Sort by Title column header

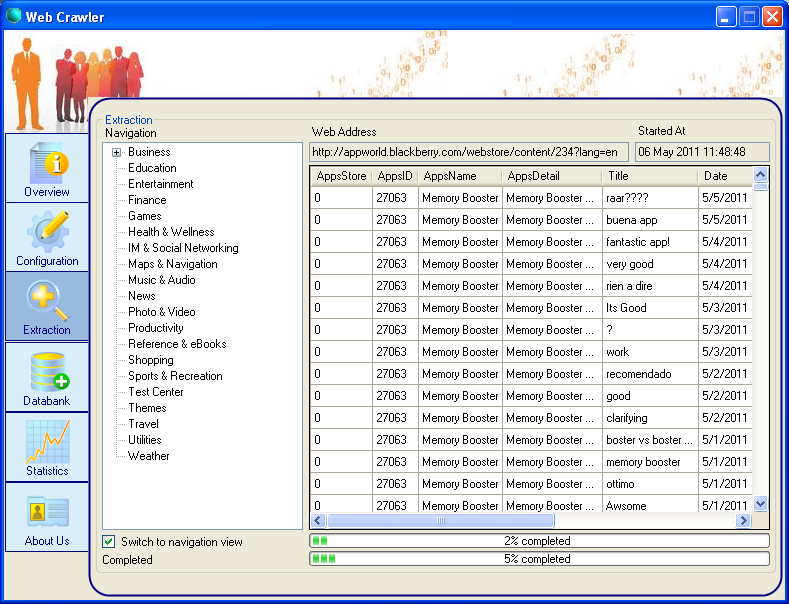[650, 176]
